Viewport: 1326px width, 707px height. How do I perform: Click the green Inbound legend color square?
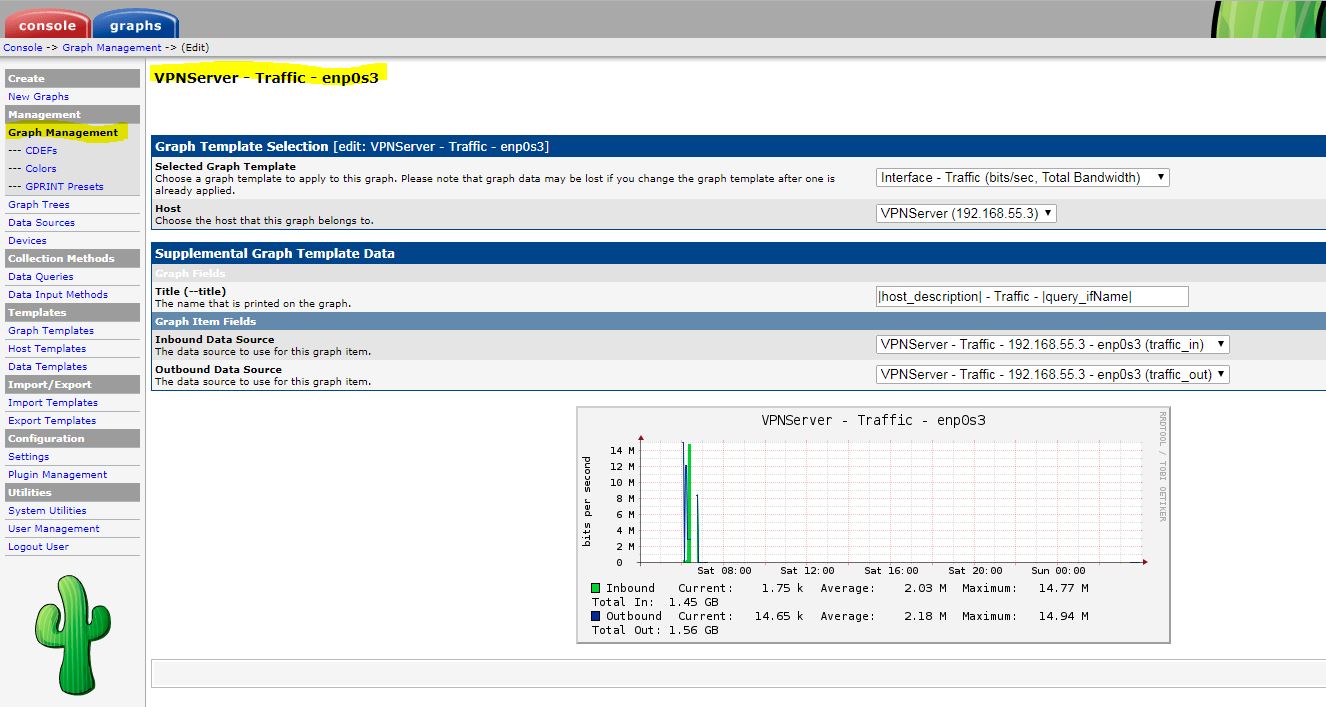pos(596,588)
